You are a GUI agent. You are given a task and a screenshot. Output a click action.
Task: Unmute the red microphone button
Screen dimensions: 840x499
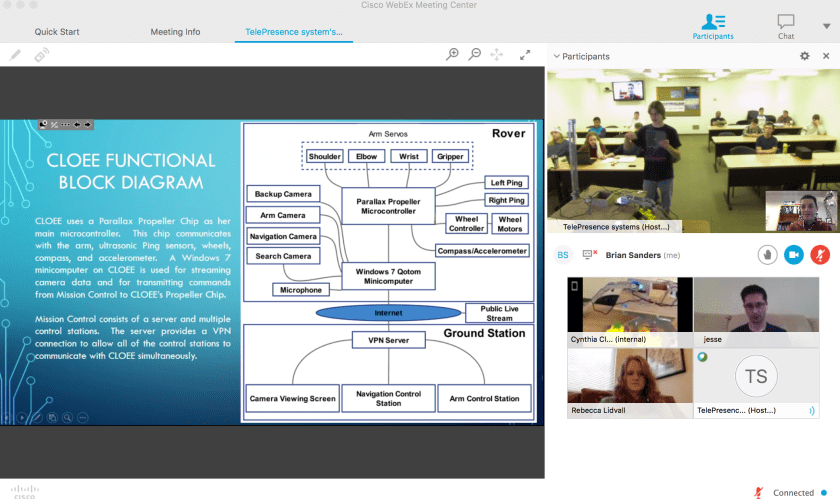pos(820,255)
